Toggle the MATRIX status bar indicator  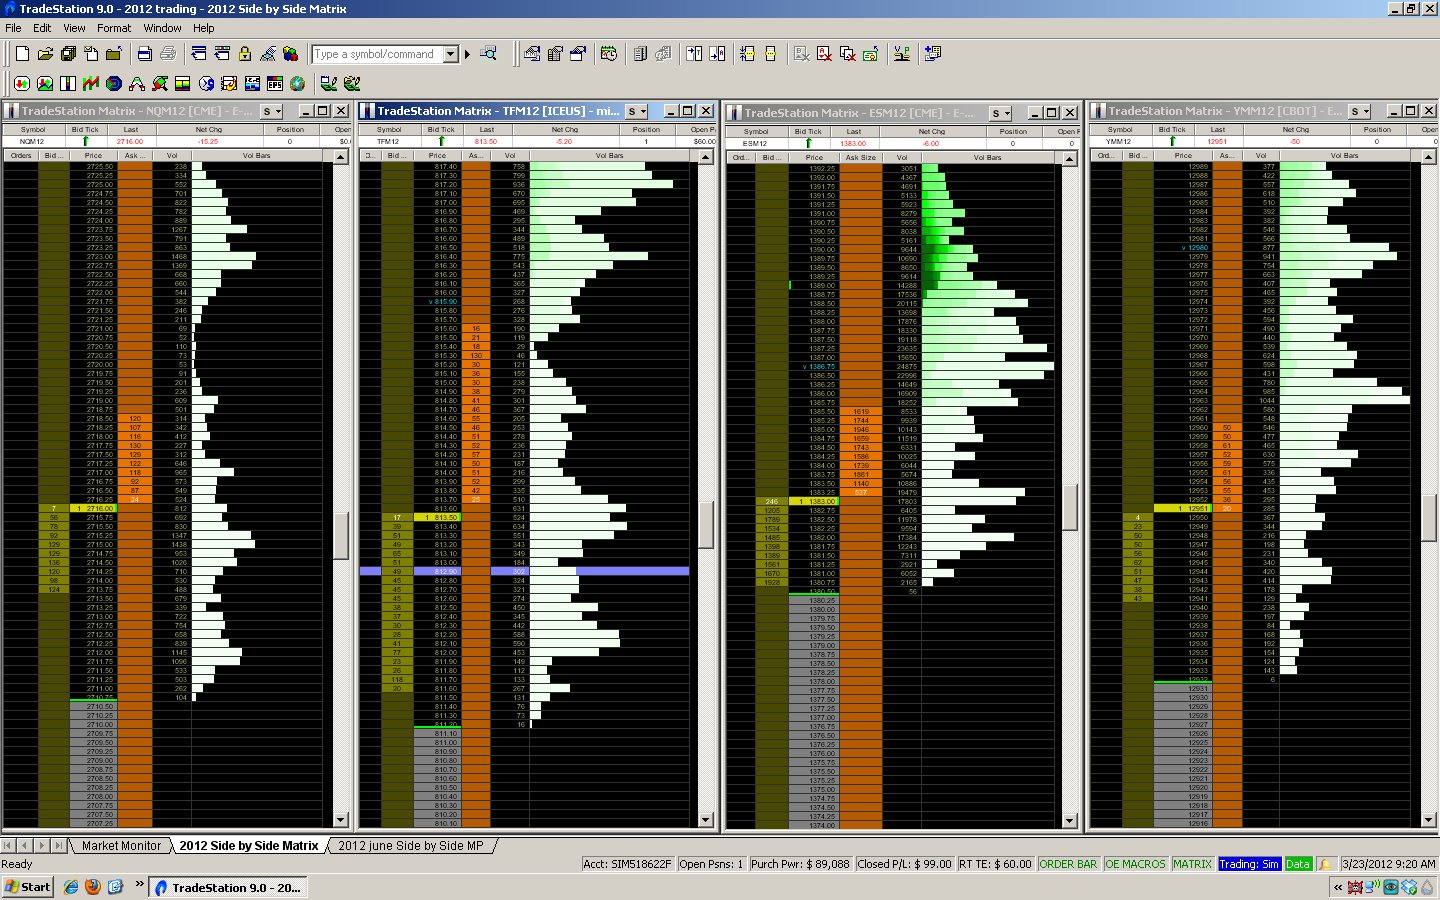(x=1192, y=864)
